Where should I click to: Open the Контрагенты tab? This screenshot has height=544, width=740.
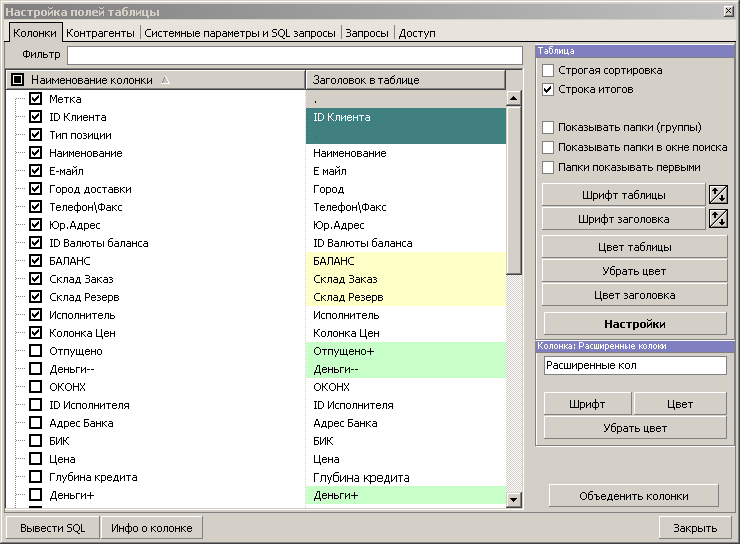100,33
